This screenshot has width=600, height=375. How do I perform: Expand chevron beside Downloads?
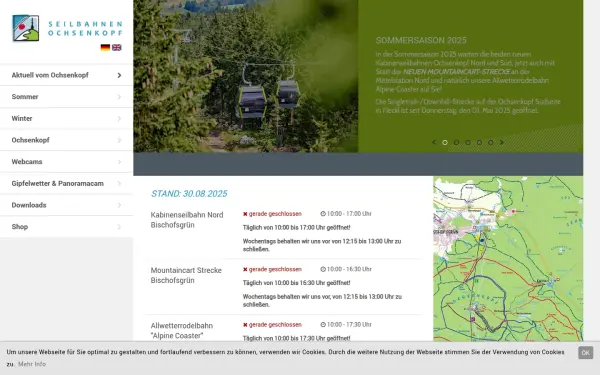pos(119,205)
